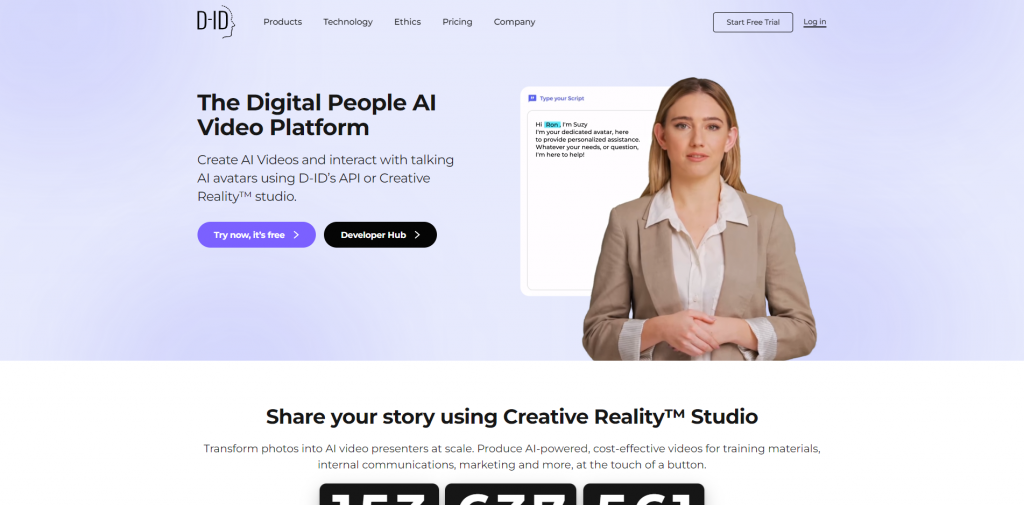Click the videos counter digits
The height and width of the screenshot is (505, 1024).
(511, 495)
